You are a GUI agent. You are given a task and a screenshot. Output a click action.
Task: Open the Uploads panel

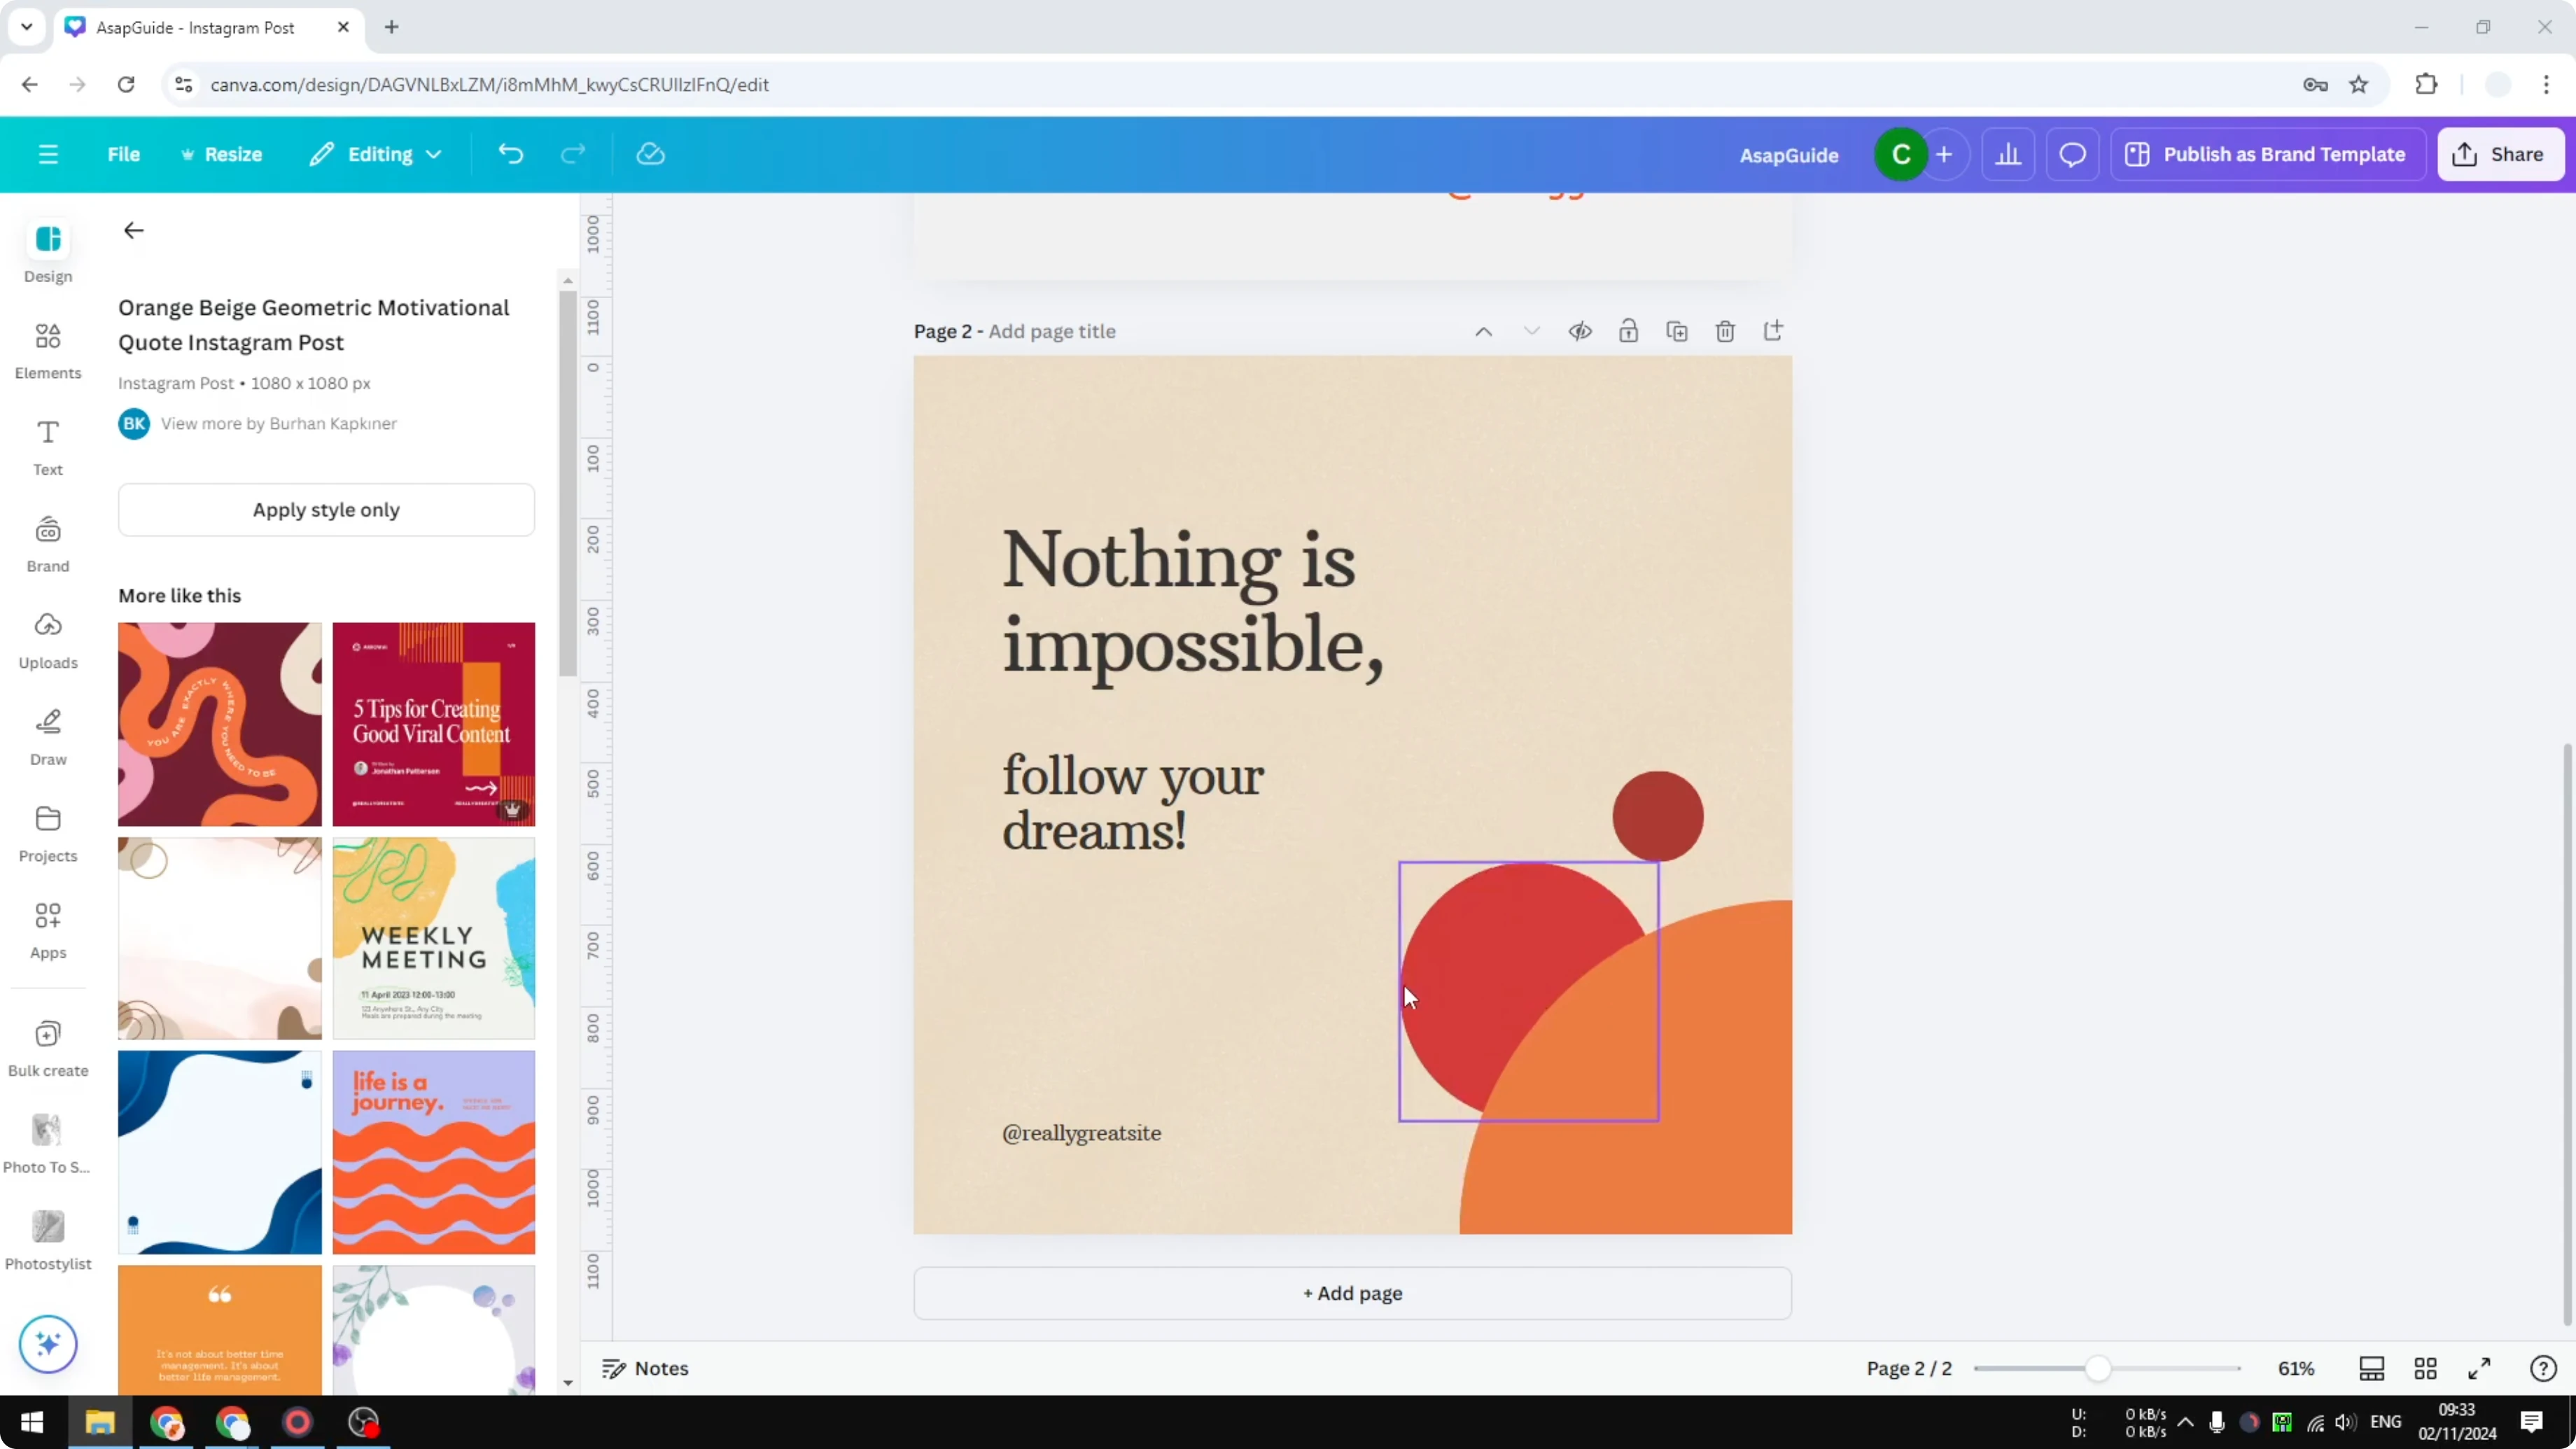tap(47, 640)
